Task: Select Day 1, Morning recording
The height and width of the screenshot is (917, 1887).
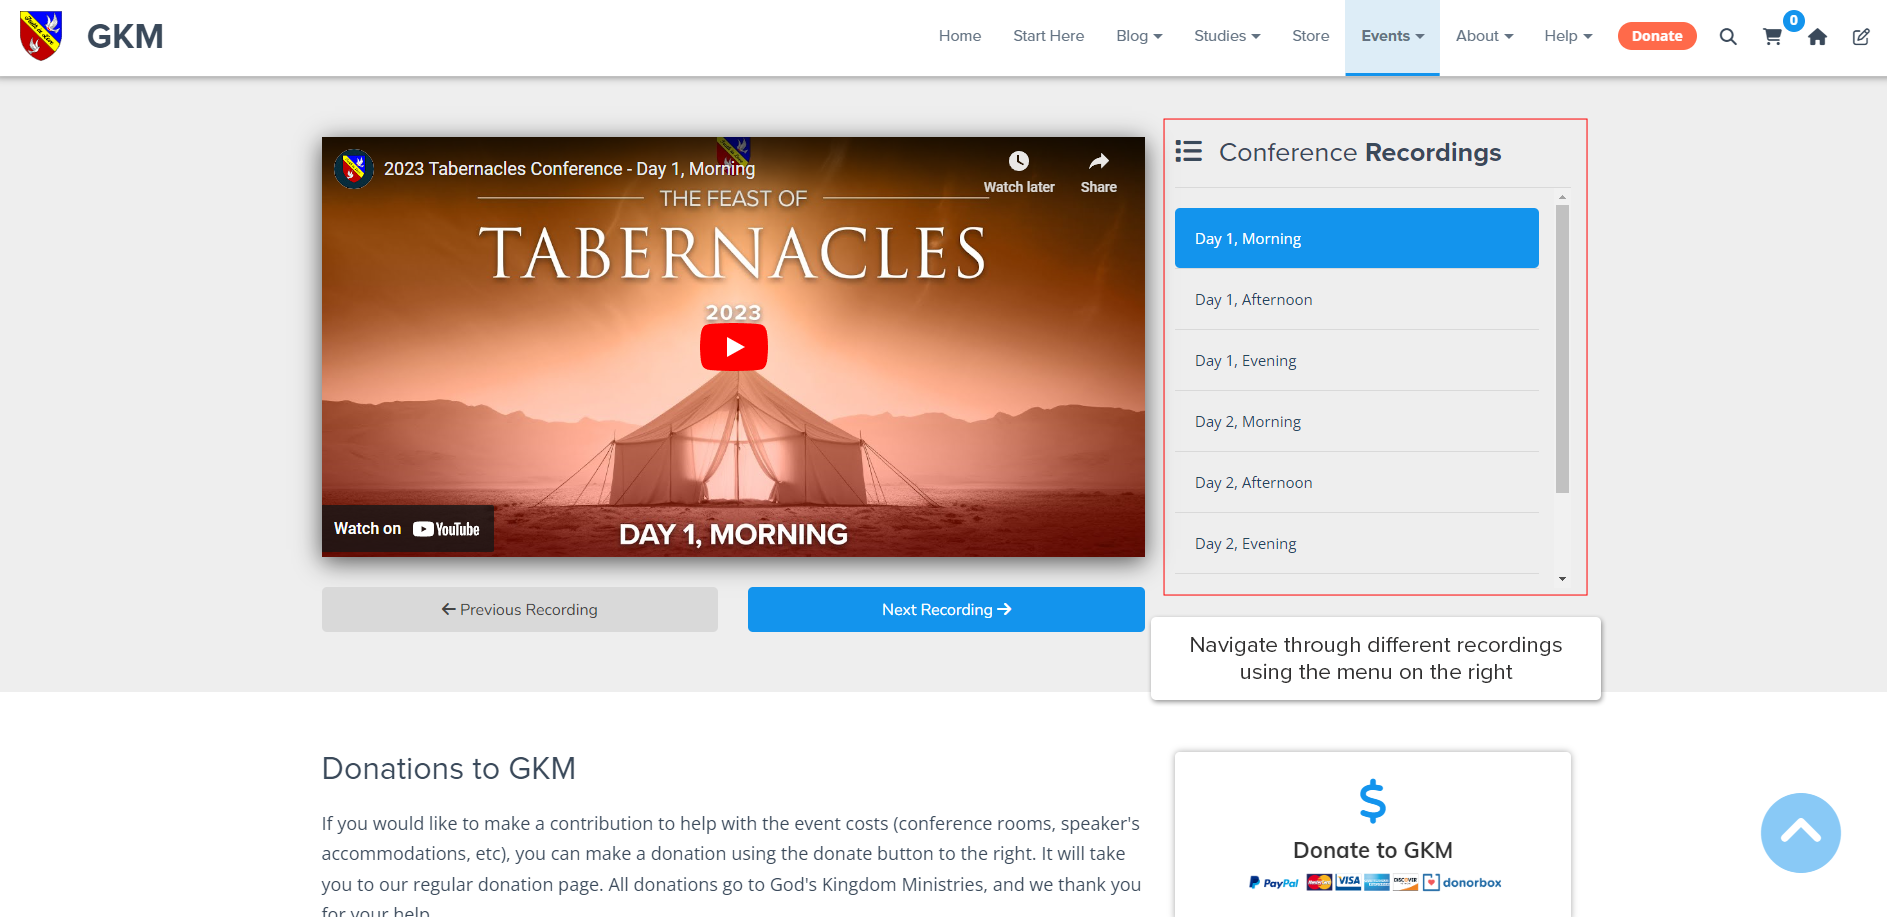Action: coord(1356,238)
